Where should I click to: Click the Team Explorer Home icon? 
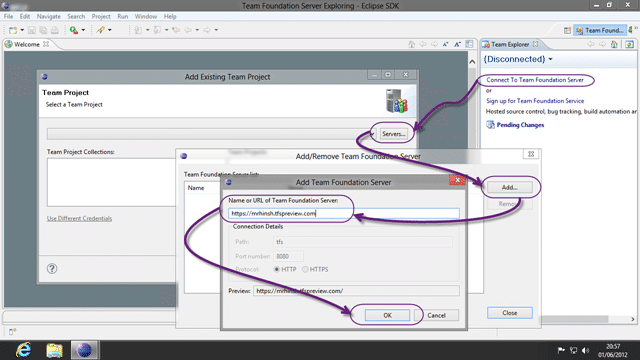614,44
